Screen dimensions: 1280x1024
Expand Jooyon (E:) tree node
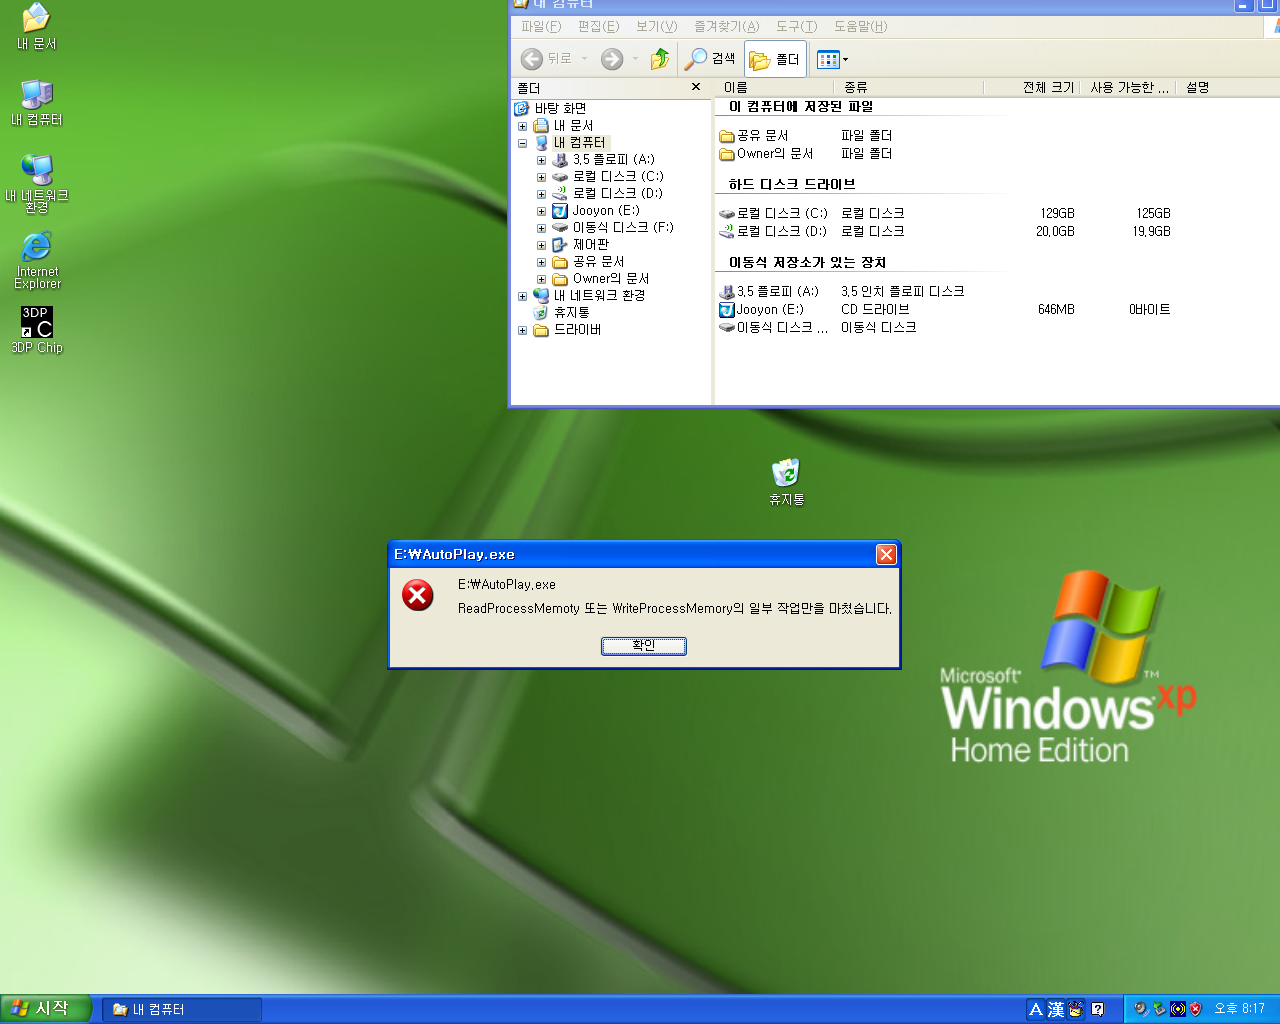point(541,211)
